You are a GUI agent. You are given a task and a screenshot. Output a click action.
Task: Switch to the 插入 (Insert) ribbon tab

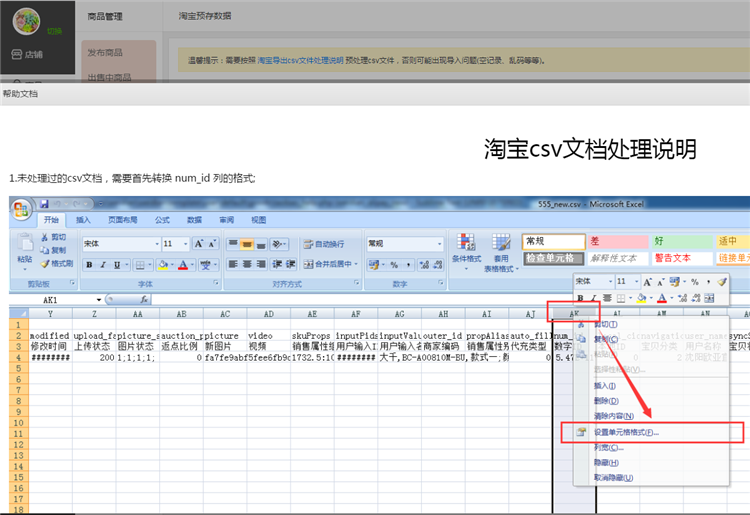pos(83,220)
